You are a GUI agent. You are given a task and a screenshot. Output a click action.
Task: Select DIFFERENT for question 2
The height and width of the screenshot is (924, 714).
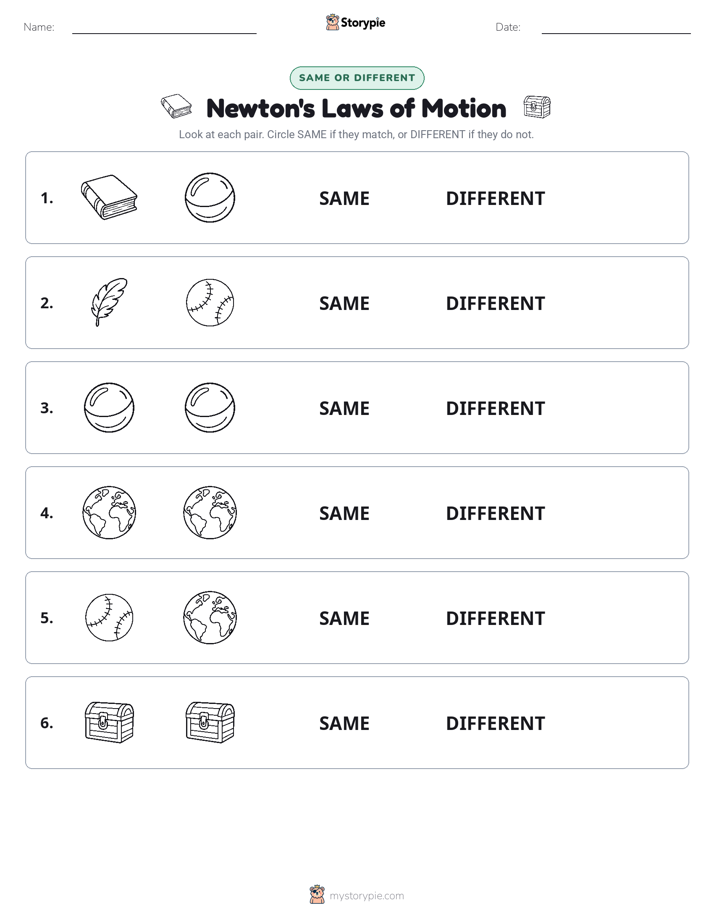click(x=495, y=303)
